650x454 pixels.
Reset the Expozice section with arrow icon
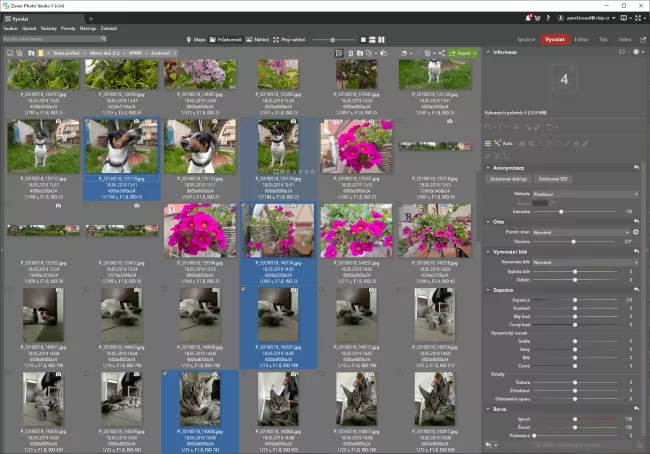pos(637,289)
